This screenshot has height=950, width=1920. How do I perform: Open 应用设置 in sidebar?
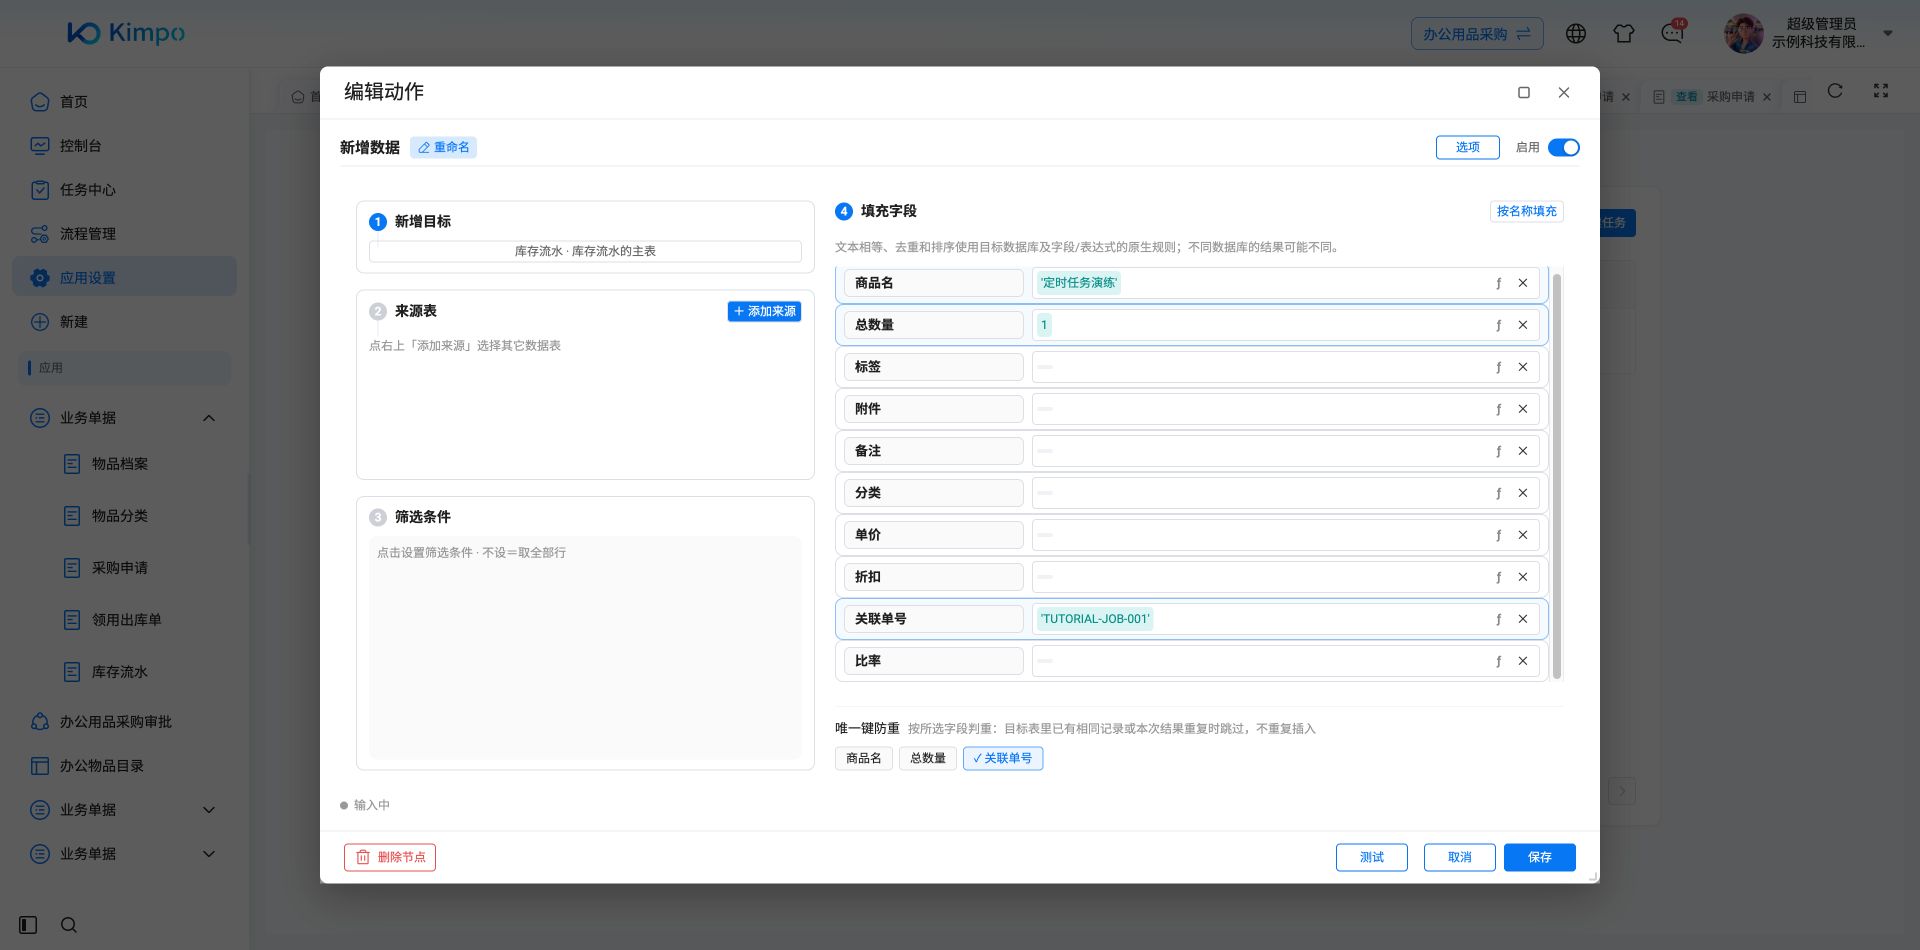tap(125, 278)
